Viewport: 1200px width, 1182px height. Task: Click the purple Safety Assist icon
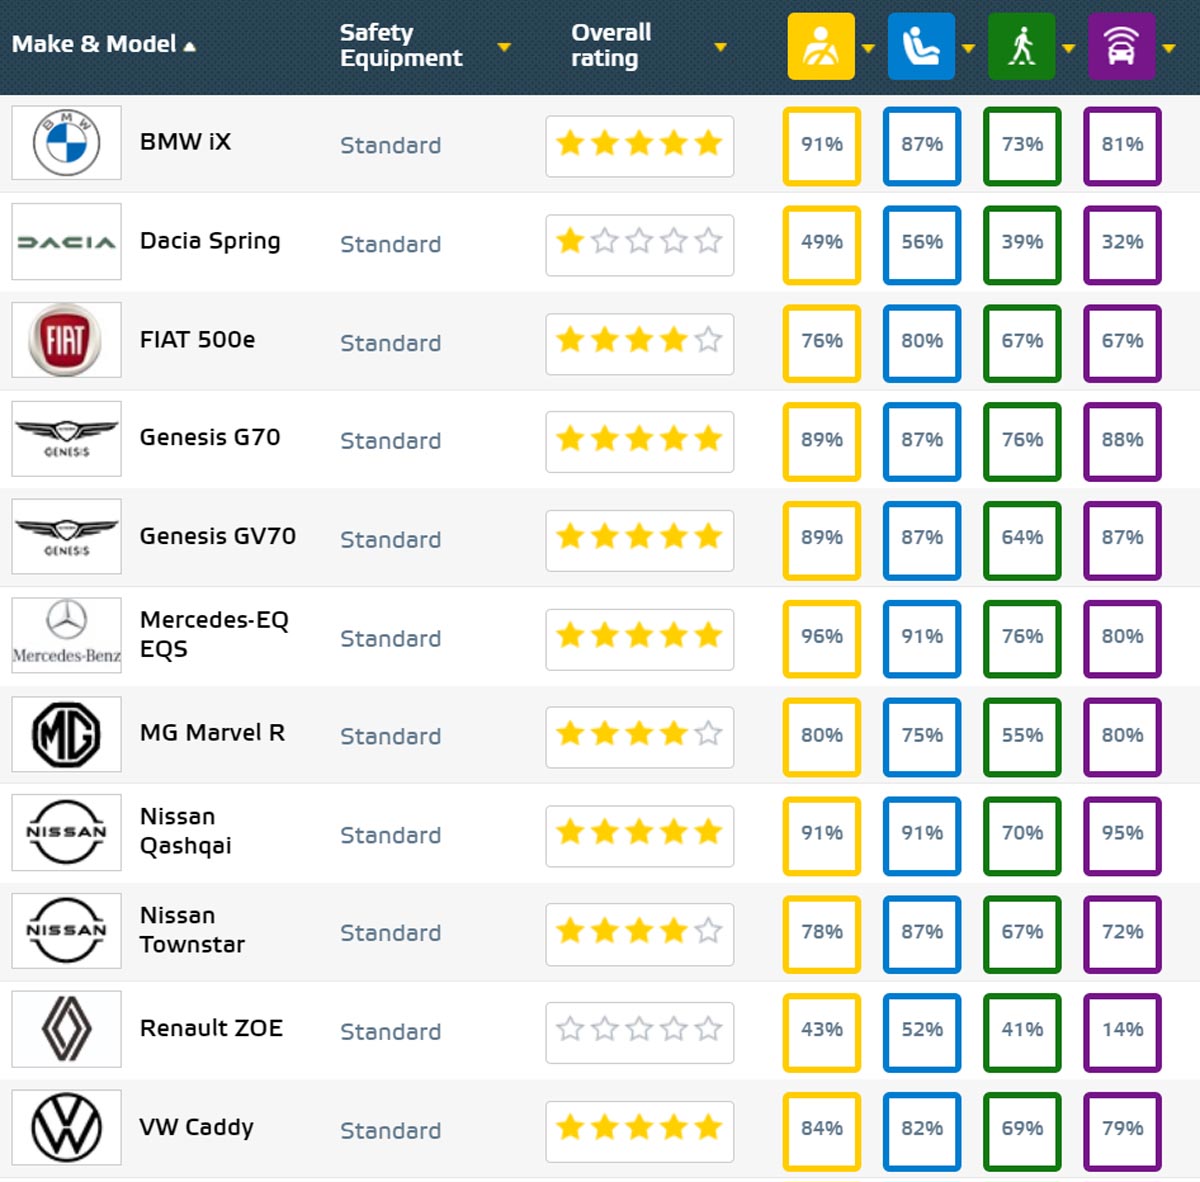(1121, 46)
